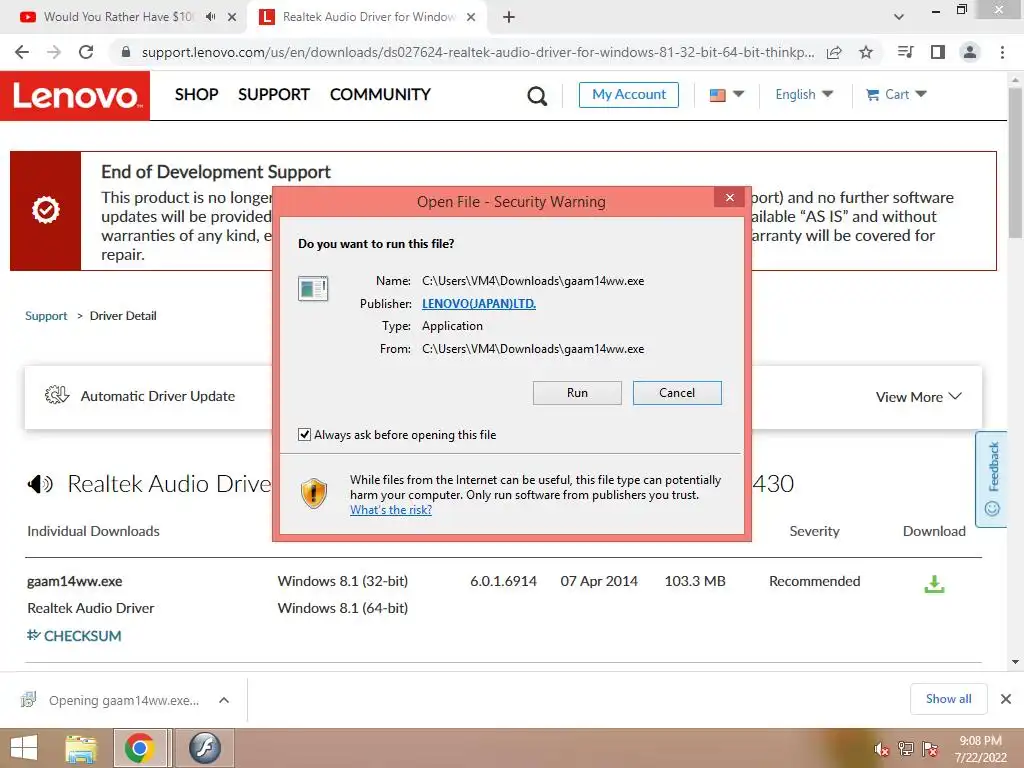This screenshot has height=768, width=1024.
Task: Open the Chrome profile avatar
Action: point(970,52)
